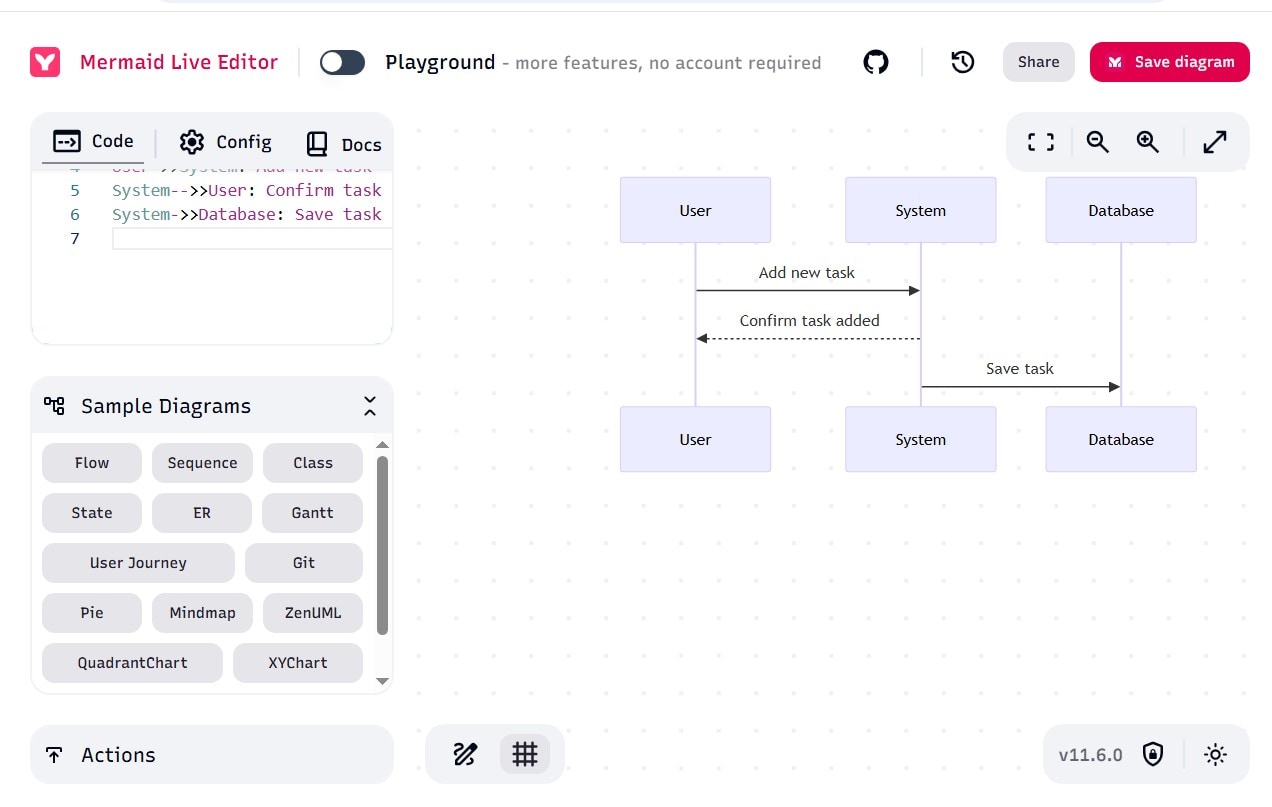
Task: Click the top Database participant box
Action: click(x=1121, y=210)
